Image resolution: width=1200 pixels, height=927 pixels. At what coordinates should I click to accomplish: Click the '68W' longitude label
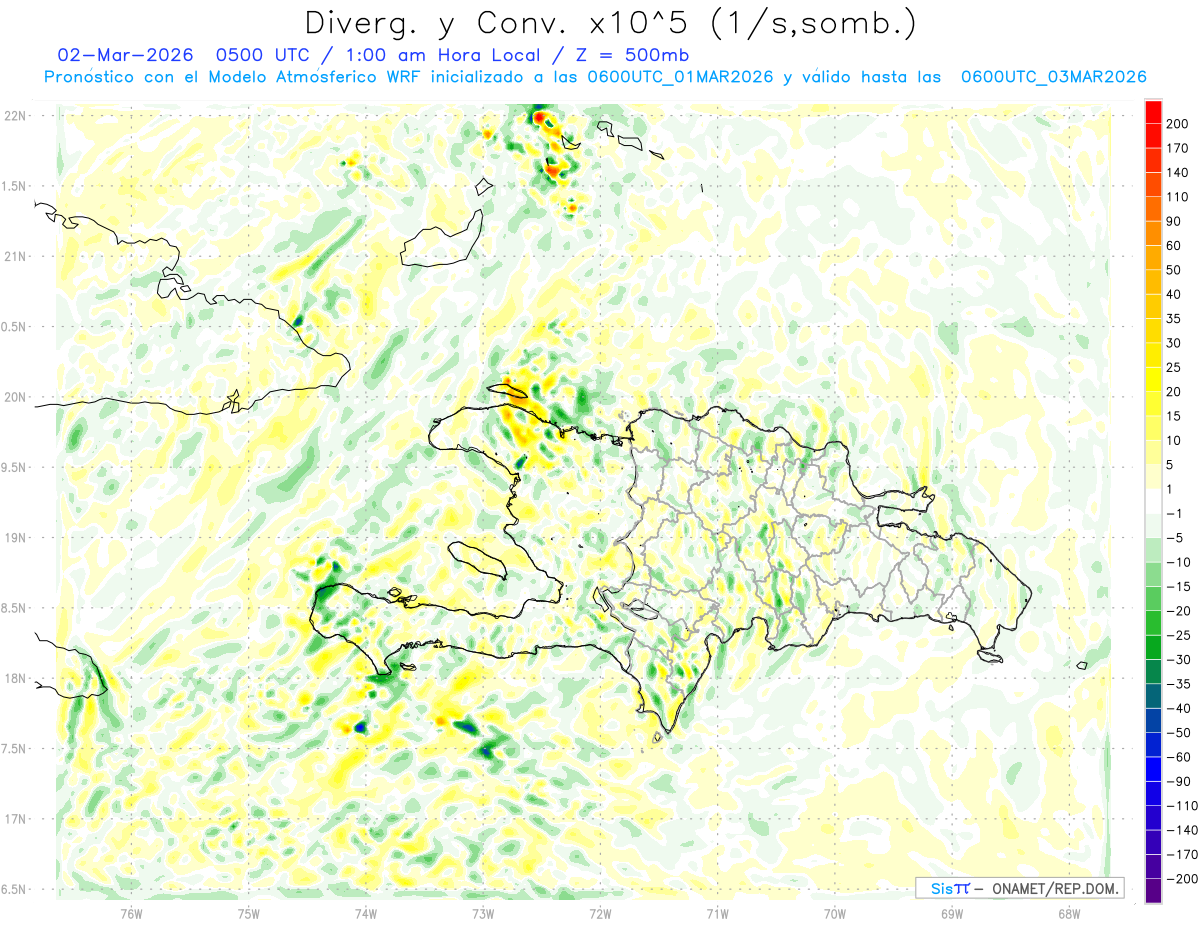pos(1069,912)
